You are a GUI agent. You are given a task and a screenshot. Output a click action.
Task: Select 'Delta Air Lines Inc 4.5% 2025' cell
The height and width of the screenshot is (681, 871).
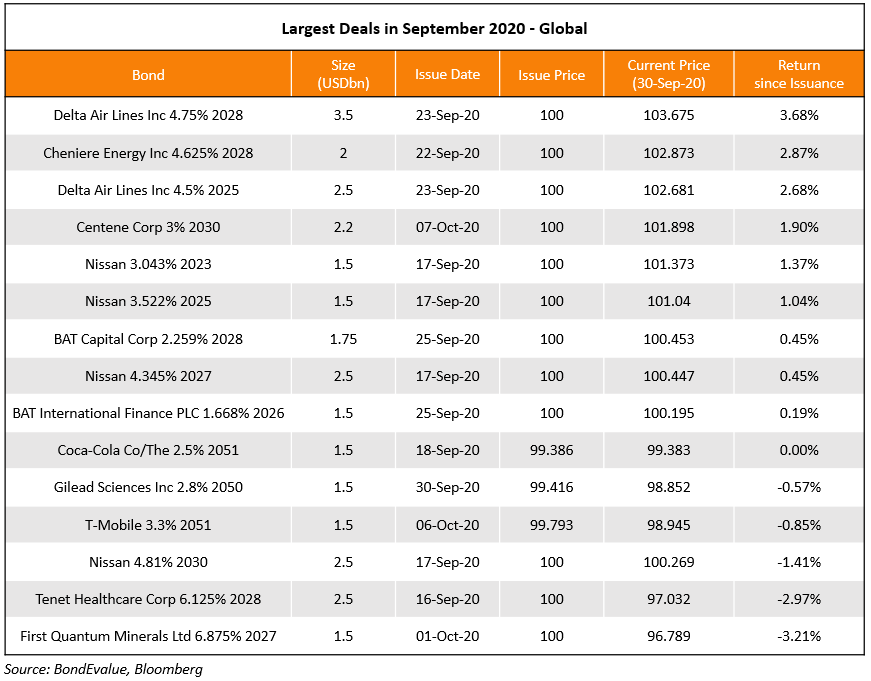pyautogui.click(x=148, y=190)
